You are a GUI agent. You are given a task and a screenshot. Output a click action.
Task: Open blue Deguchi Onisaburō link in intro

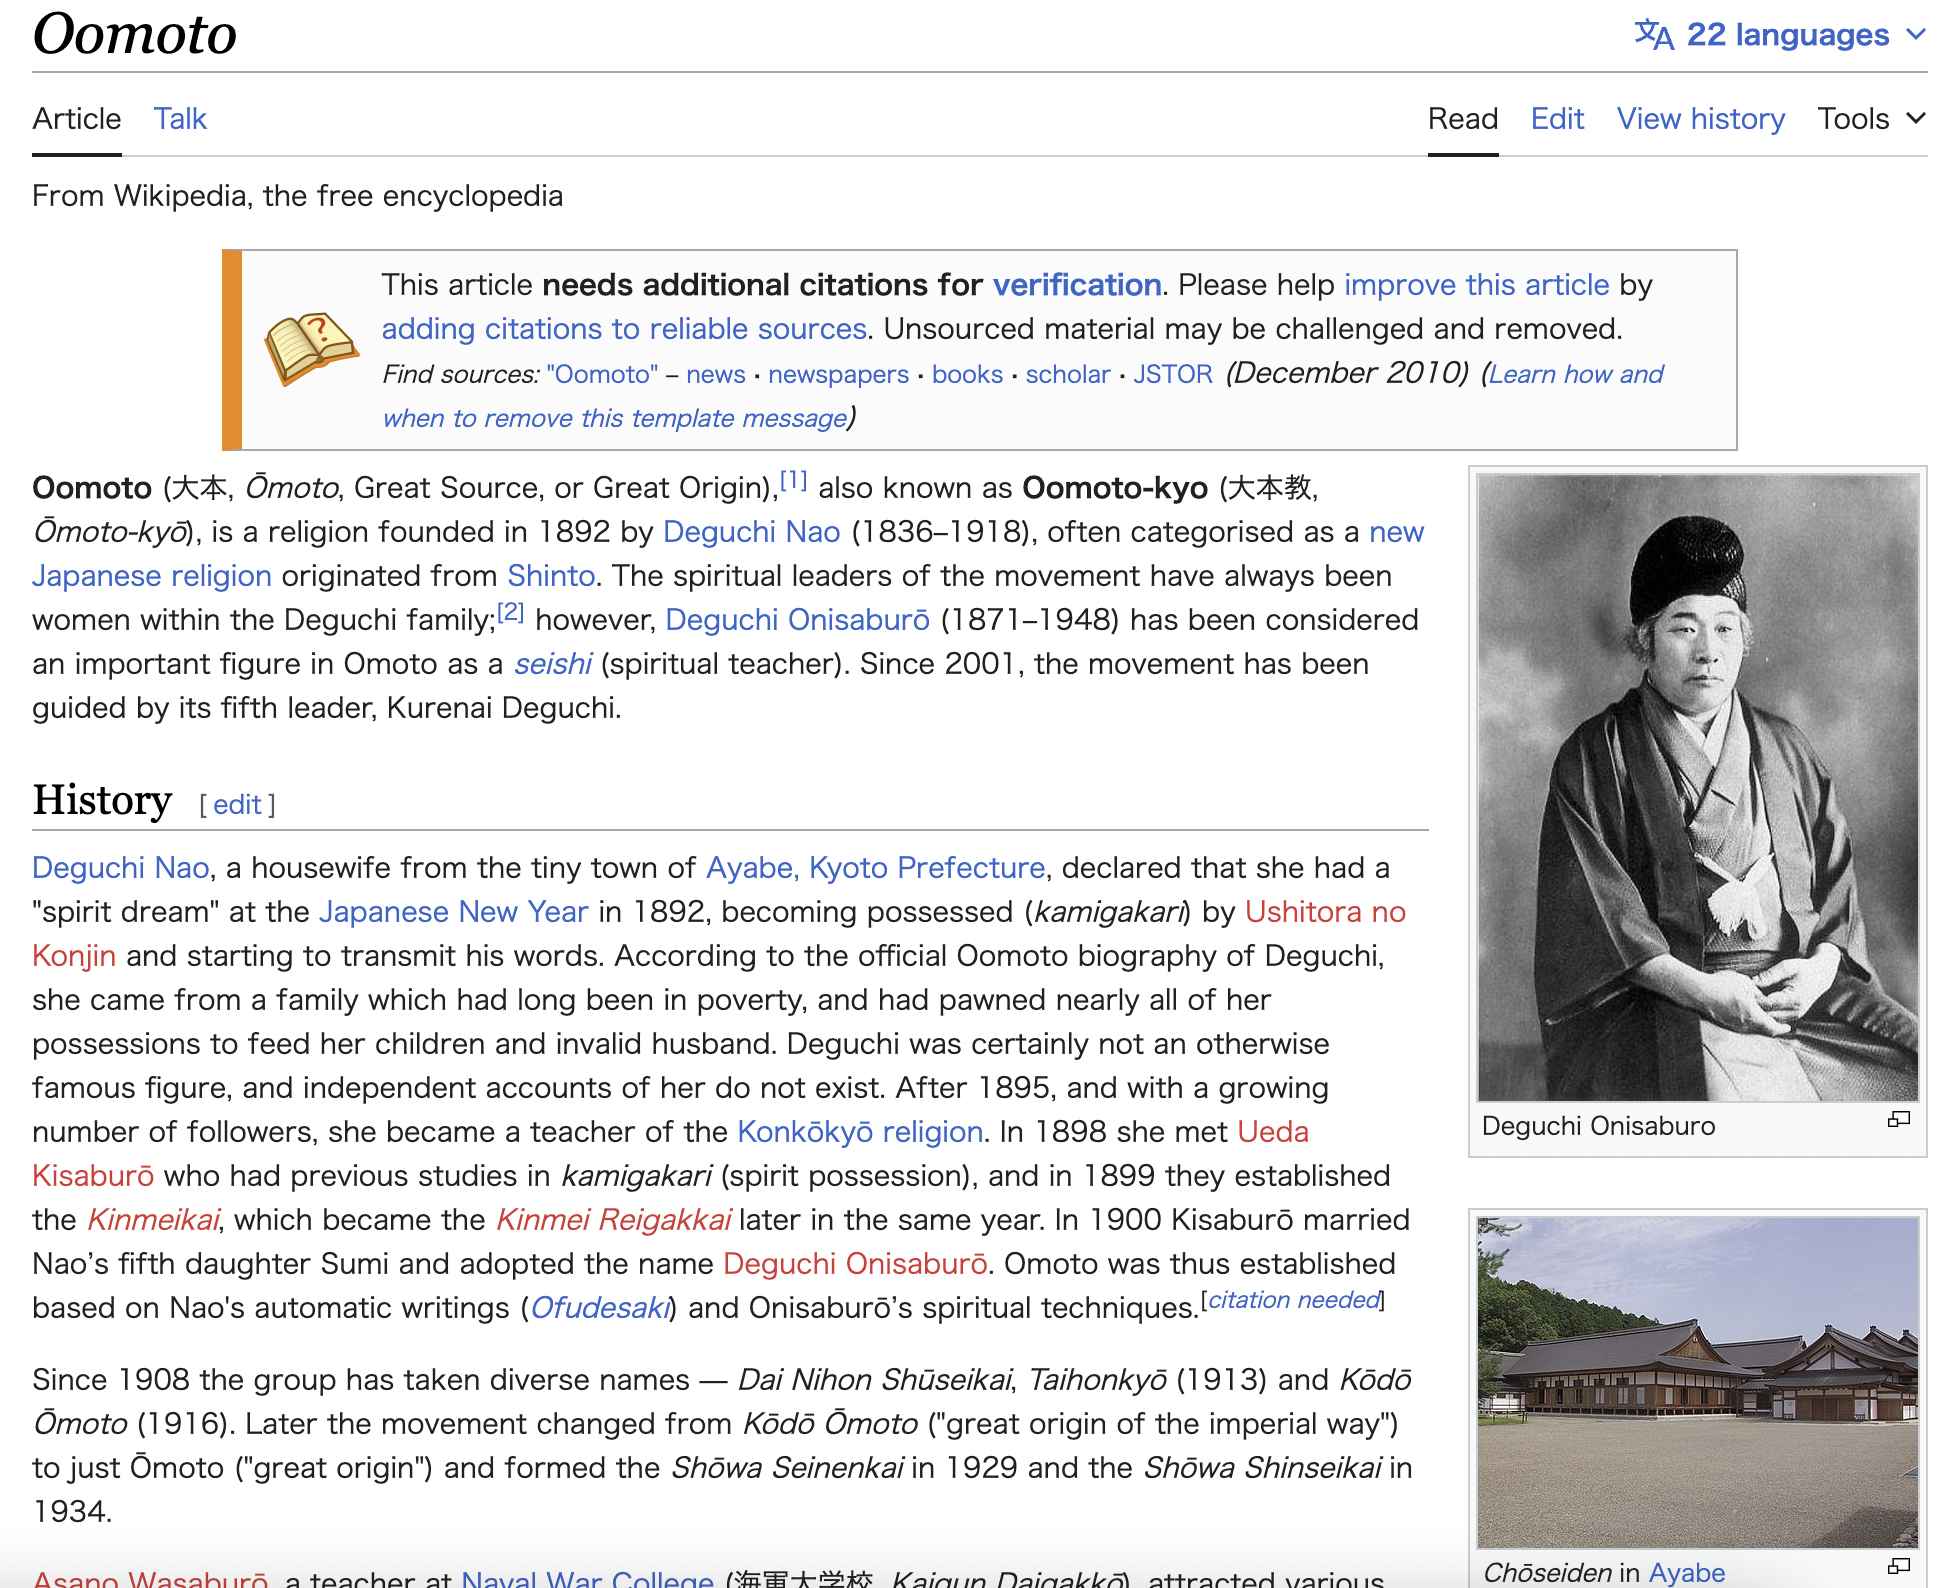797,620
